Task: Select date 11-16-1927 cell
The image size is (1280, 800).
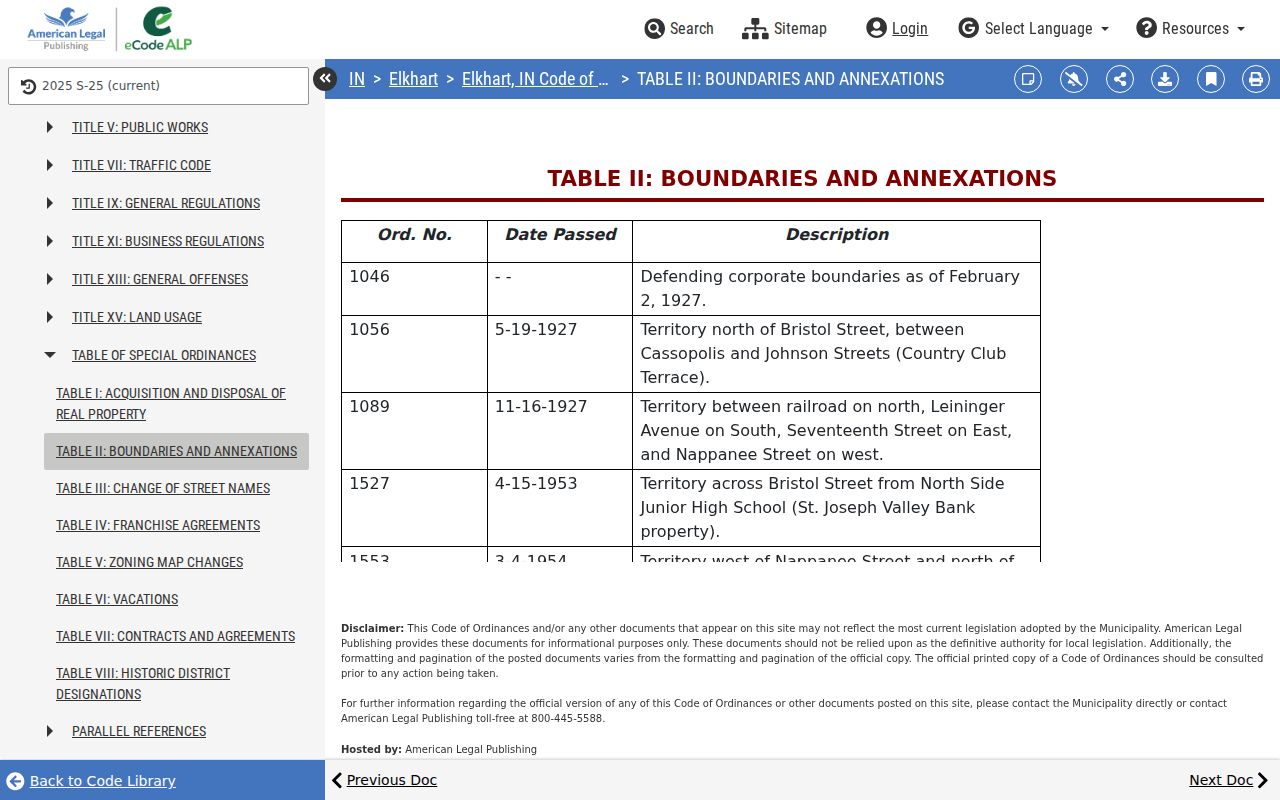Action: (x=560, y=431)
